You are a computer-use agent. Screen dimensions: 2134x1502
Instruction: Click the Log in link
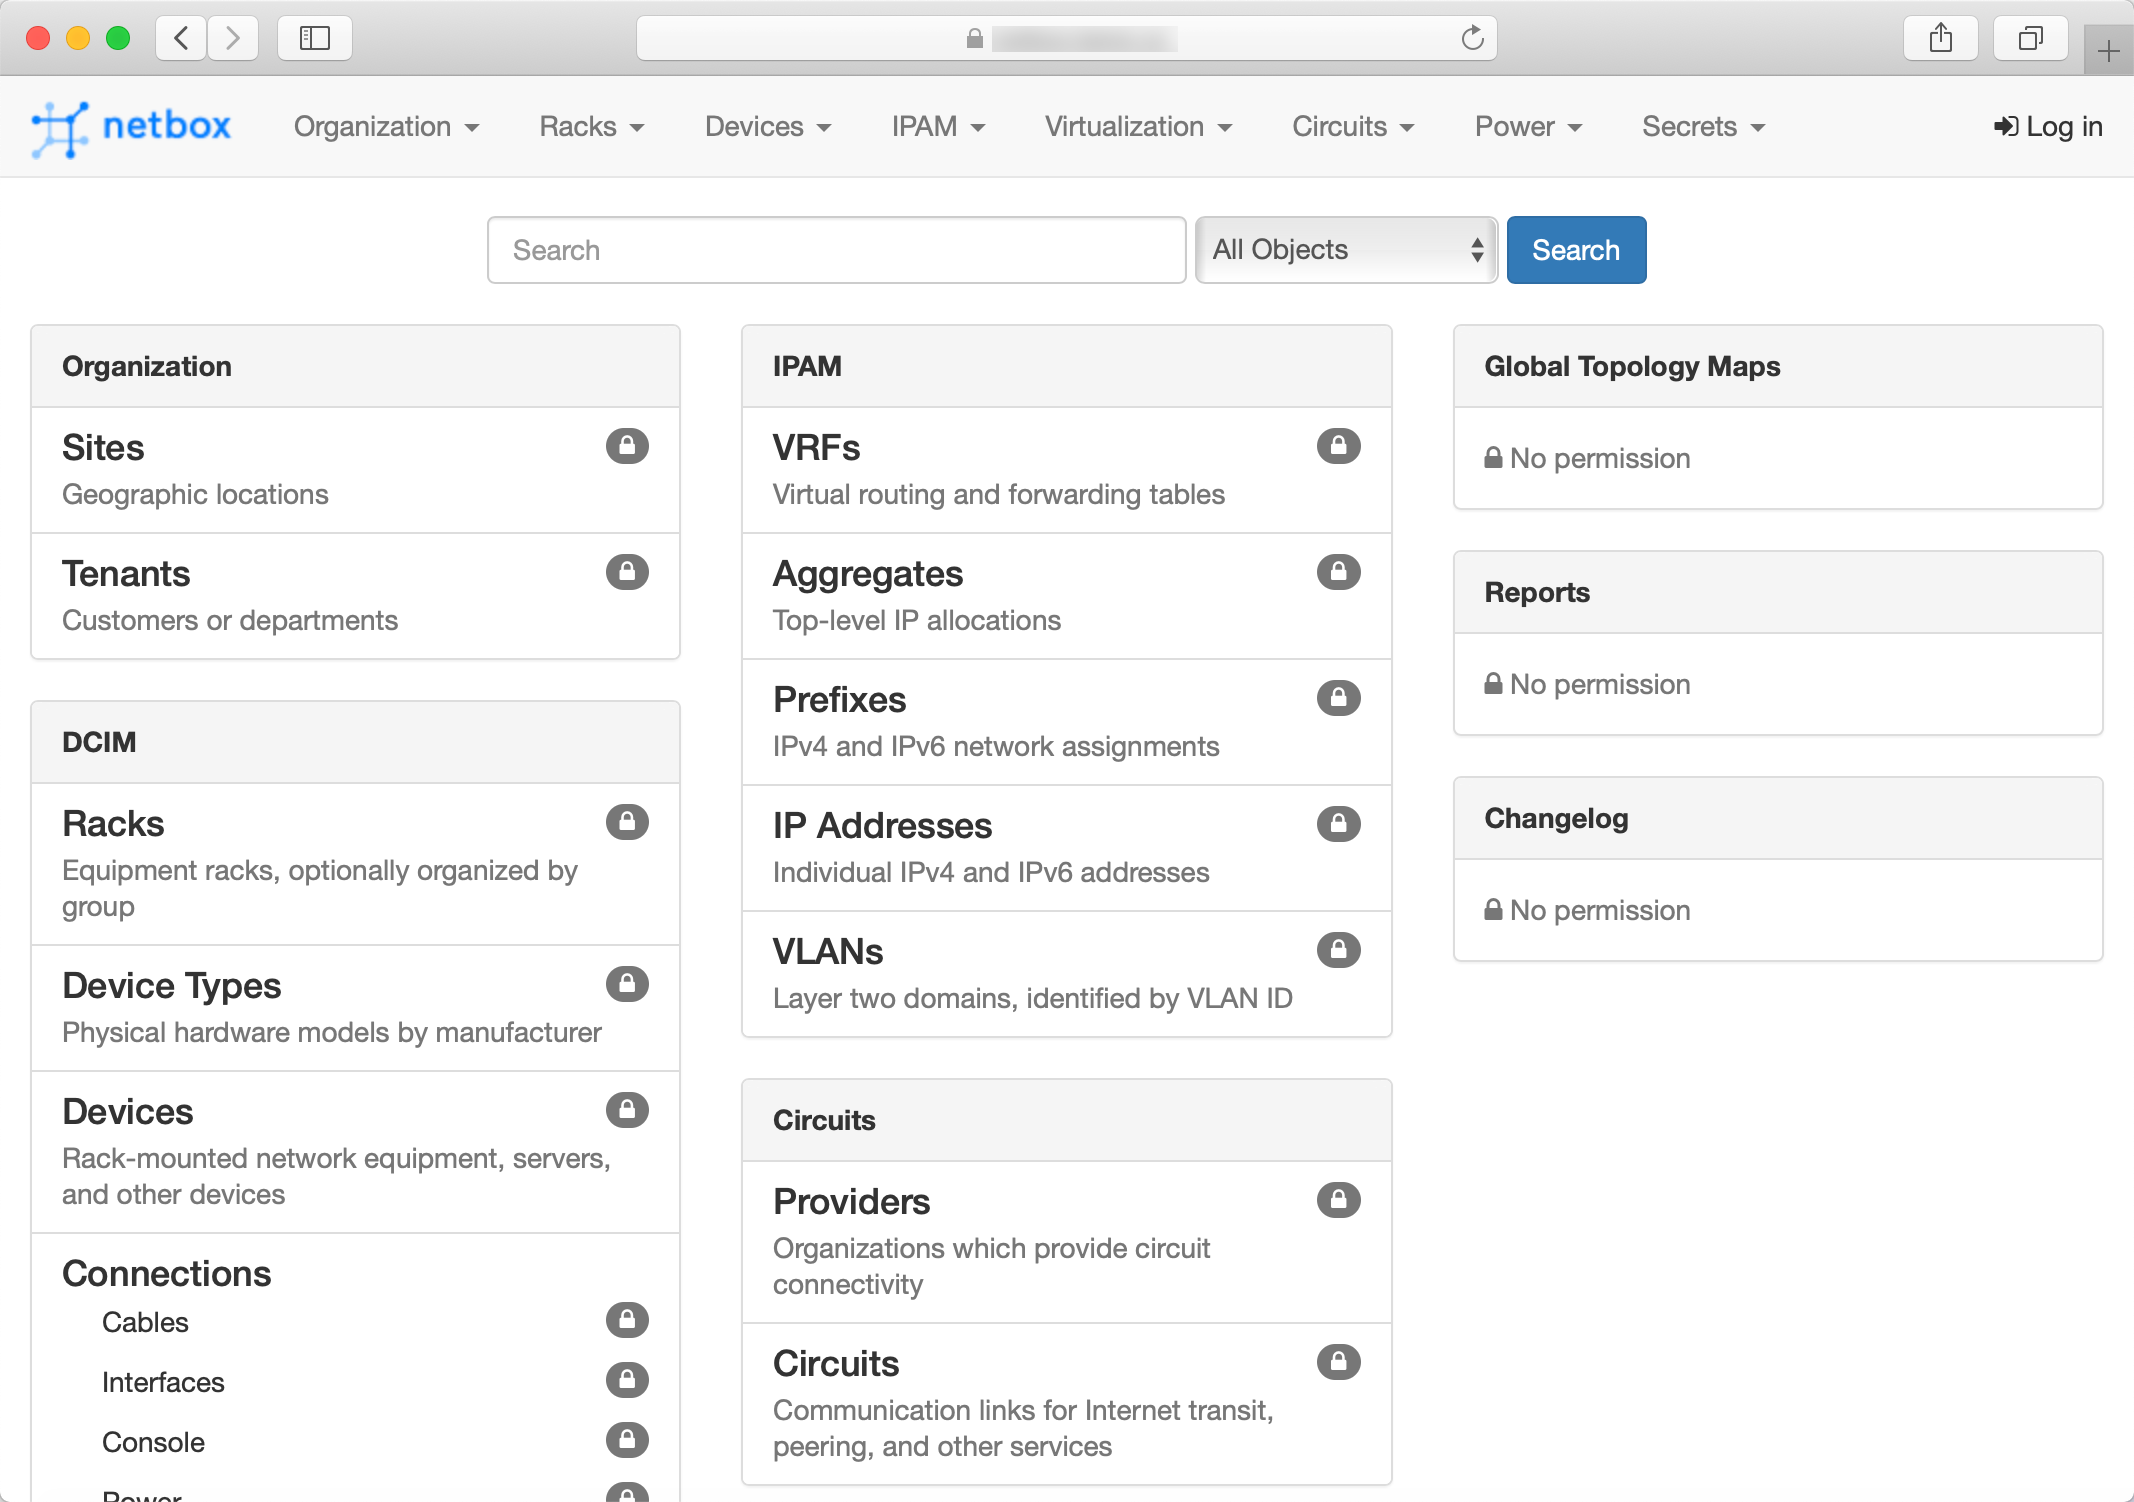[2048, 127]
